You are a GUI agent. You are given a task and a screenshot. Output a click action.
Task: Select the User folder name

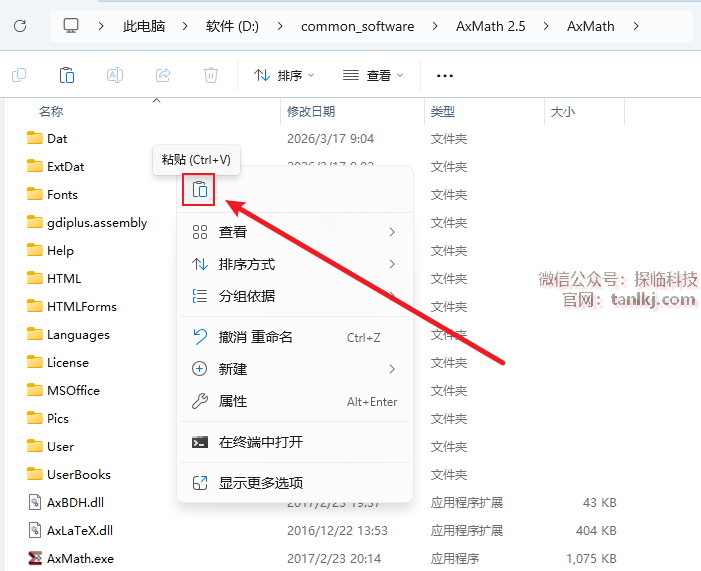point(60,446)
